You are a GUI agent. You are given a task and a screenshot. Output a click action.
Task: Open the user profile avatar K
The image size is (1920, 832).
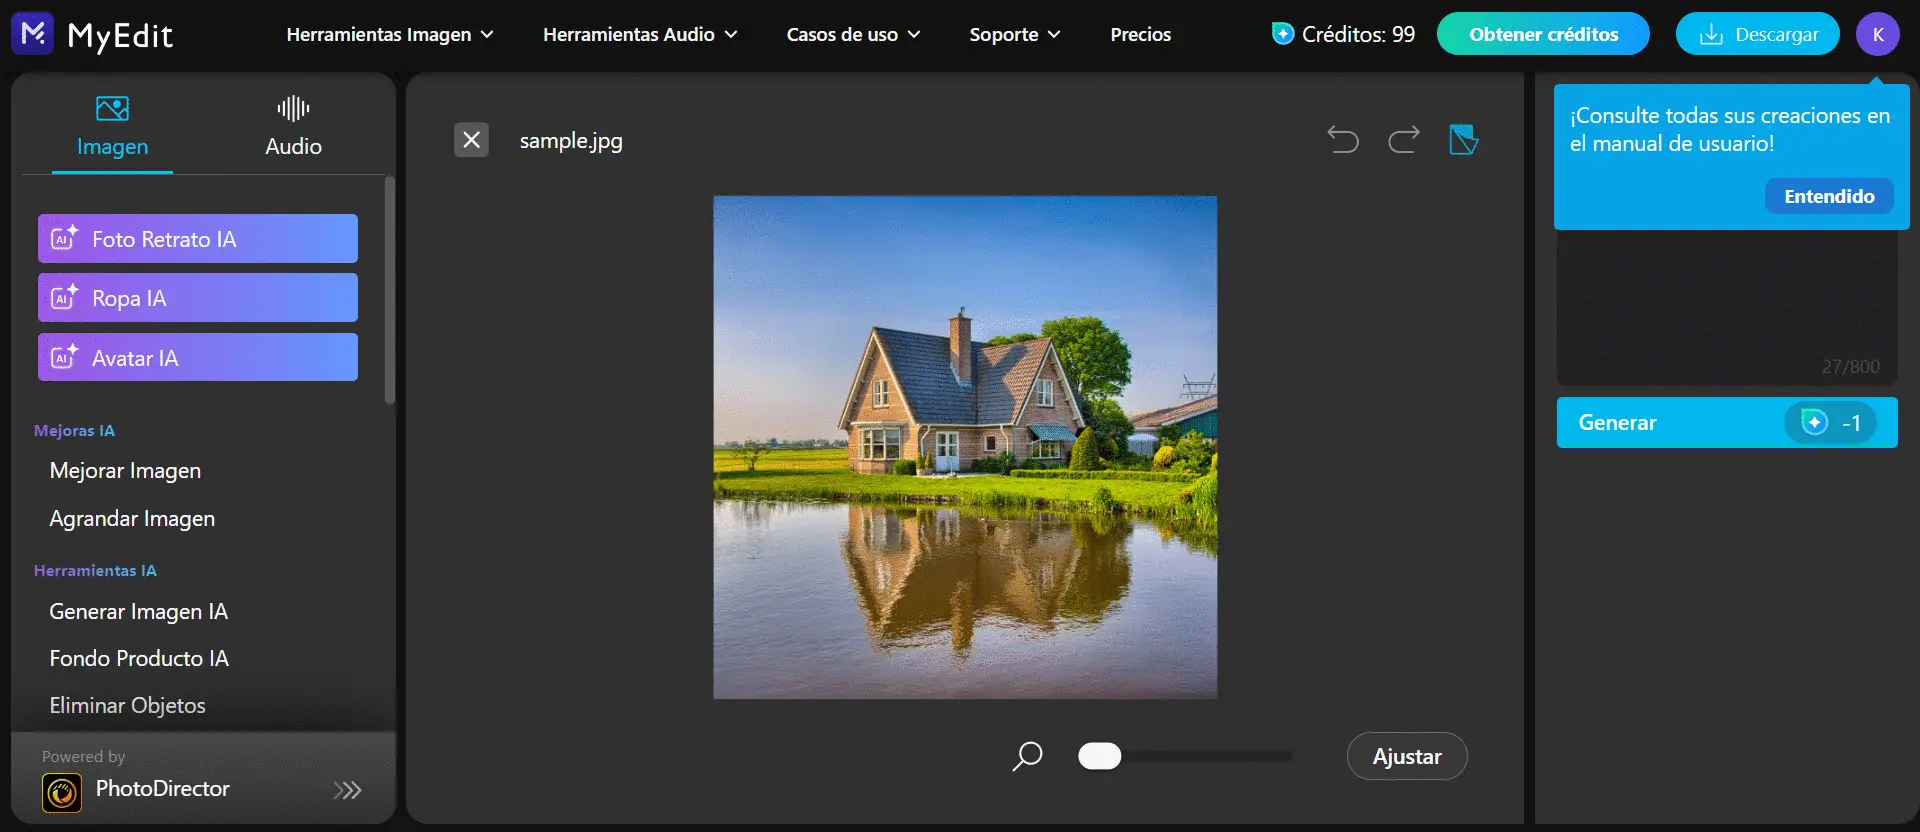click(1878, 34)
